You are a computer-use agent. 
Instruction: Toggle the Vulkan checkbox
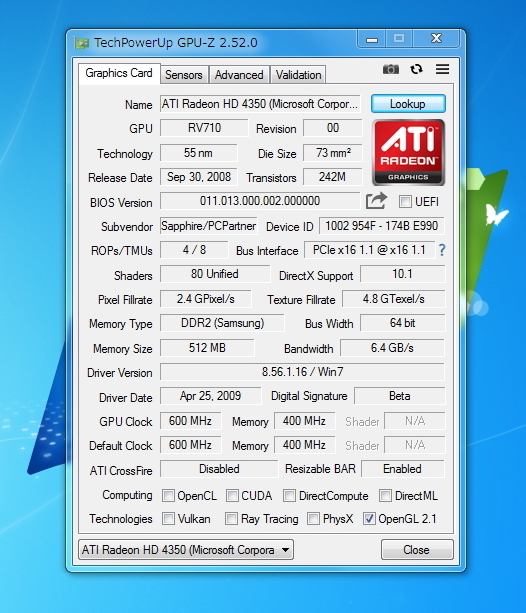(x=168, y=519)
